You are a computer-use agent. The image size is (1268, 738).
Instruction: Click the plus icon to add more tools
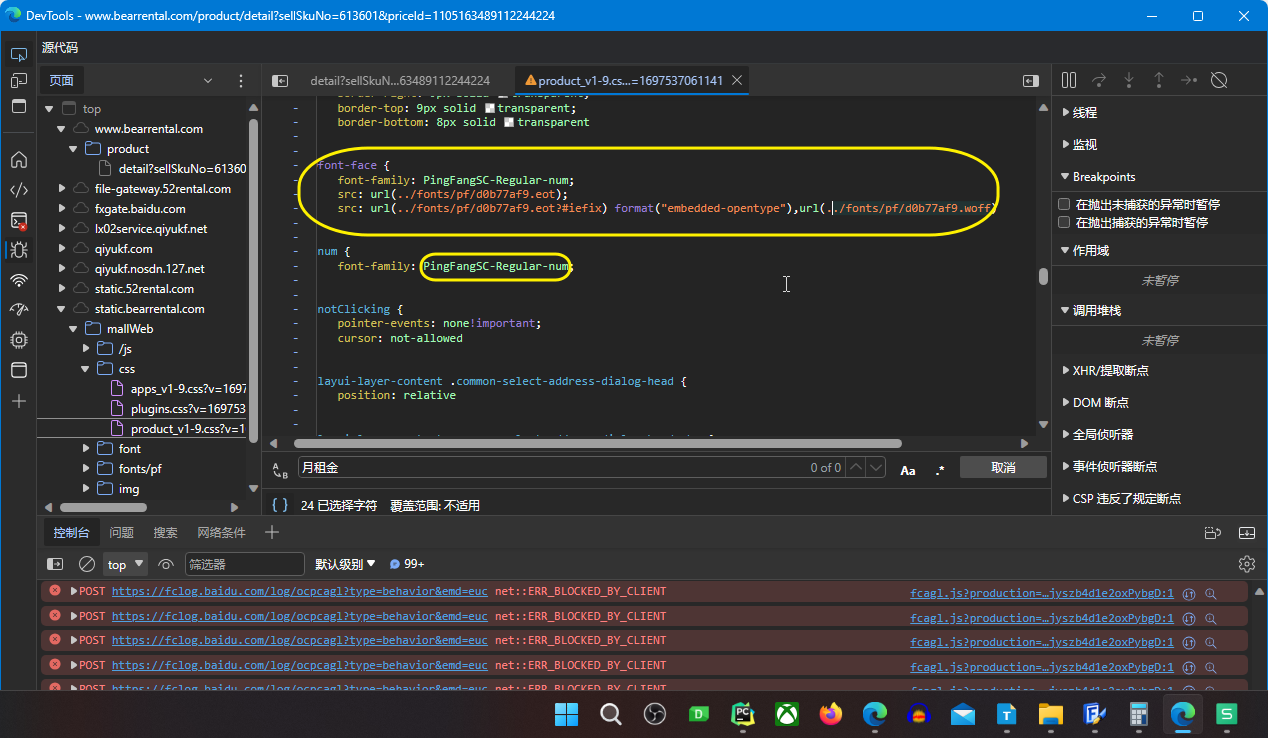(18, 401)
